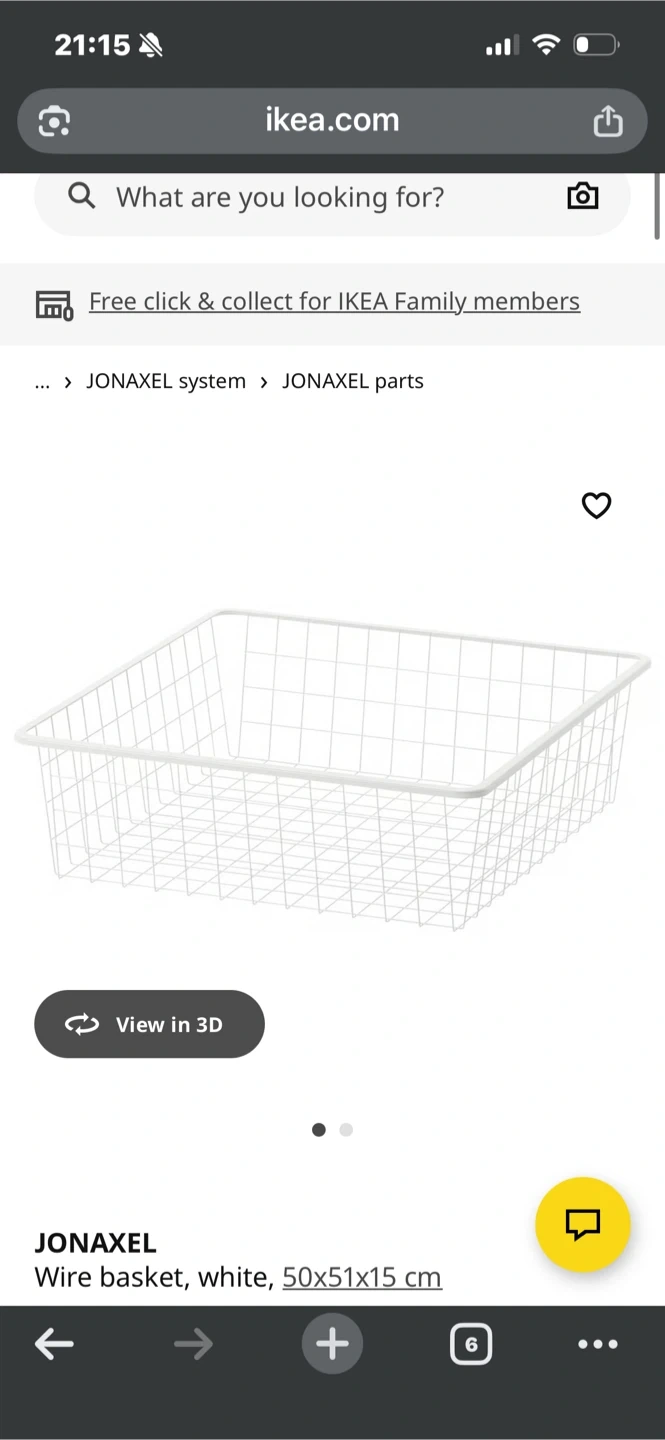This screenshot has height=1440, width=665.
Task: Open JONAXEL parts breadcrumb
Action: 353,382
